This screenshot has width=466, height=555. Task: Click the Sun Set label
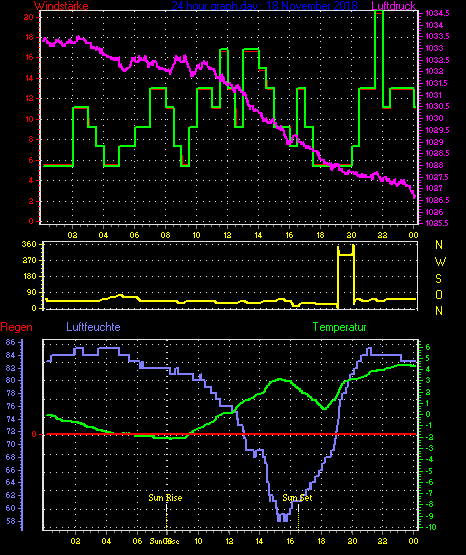(x=297, y=498)
